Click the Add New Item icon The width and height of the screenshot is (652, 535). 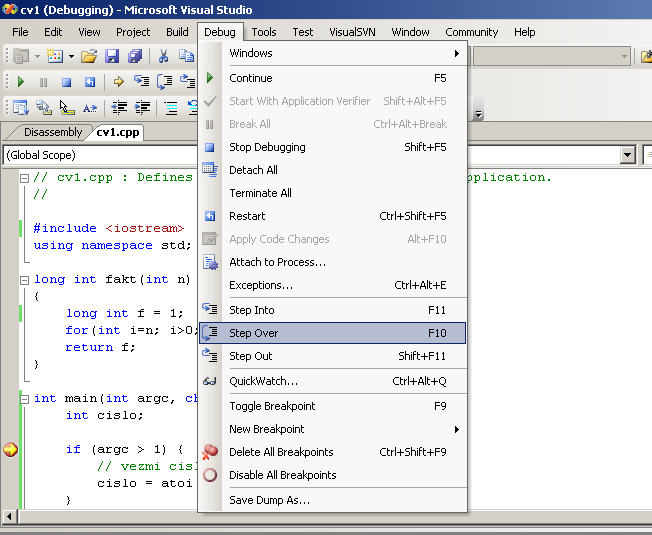click(x=54, y=56)
